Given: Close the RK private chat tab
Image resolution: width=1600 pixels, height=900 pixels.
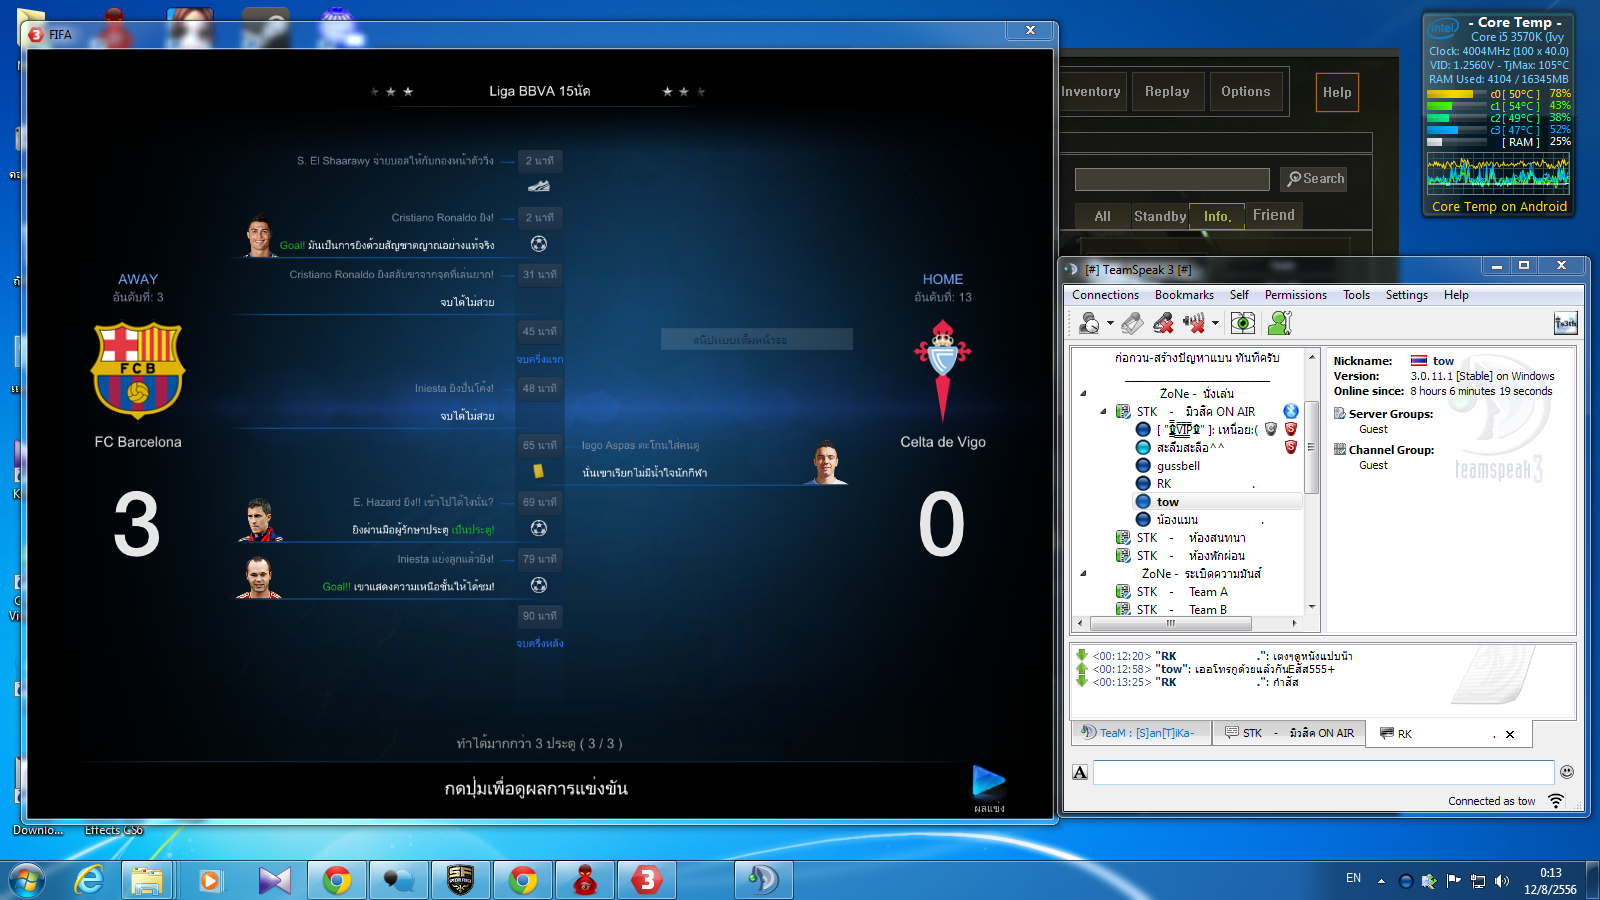Looking at the screenshot, I should tap(1510, 734).
